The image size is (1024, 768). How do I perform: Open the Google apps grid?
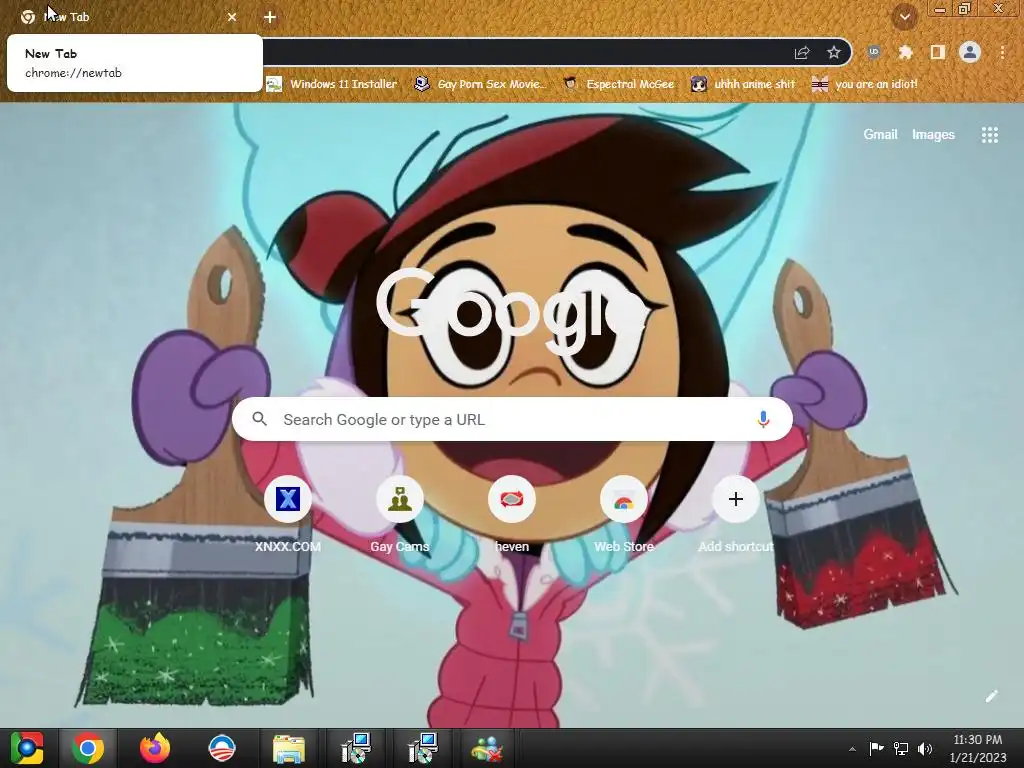[989, 135]
